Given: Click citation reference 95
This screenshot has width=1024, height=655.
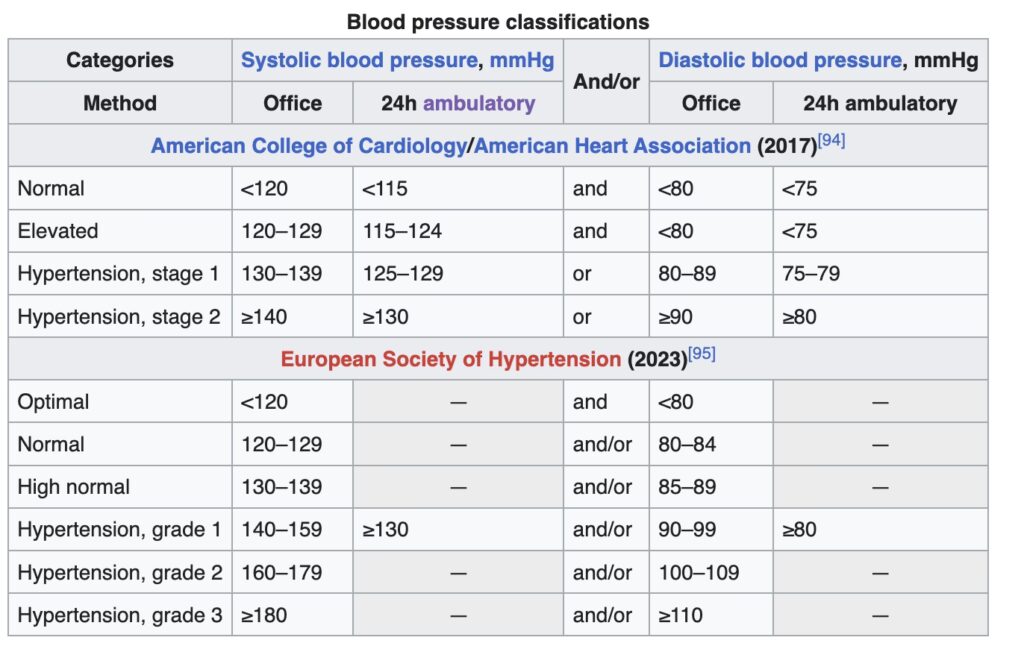Looking at the screenshot, I should pos(701,355).
